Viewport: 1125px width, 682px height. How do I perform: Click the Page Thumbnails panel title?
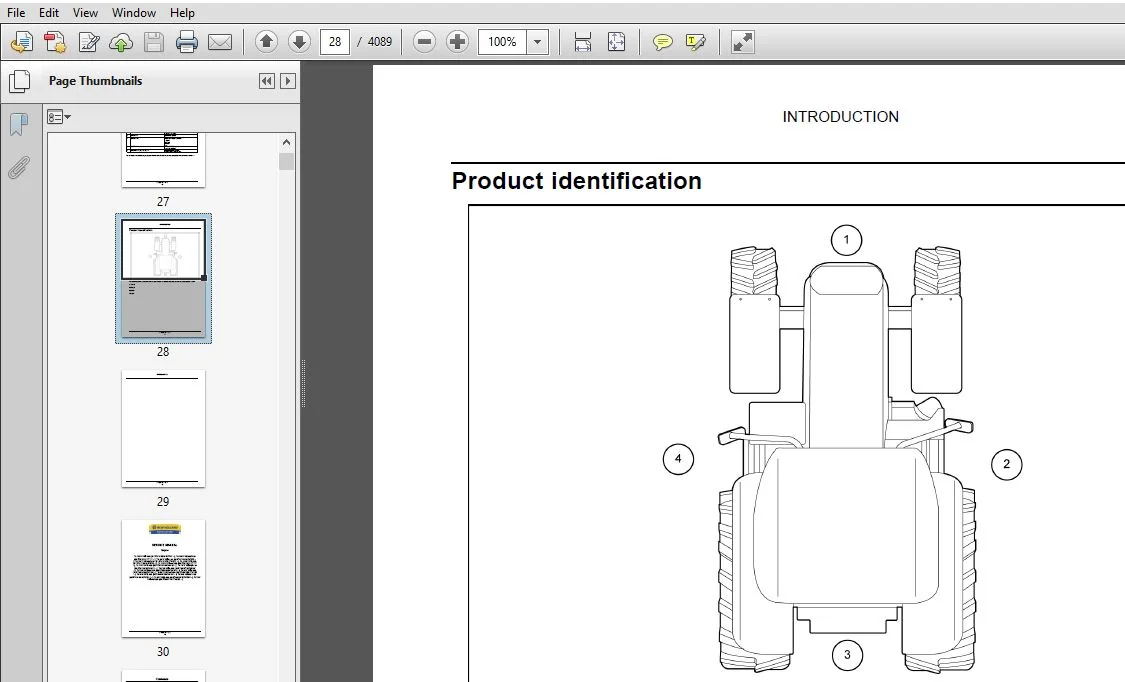(95, 81)
